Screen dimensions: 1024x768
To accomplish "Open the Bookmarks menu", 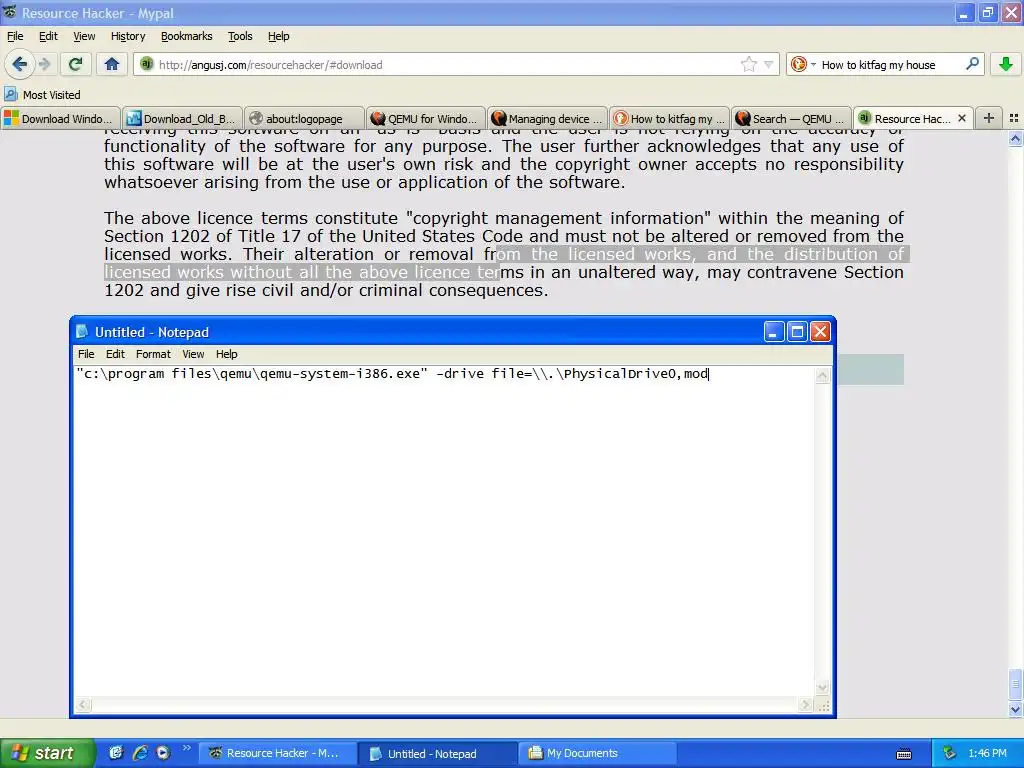I will [187, 36].
